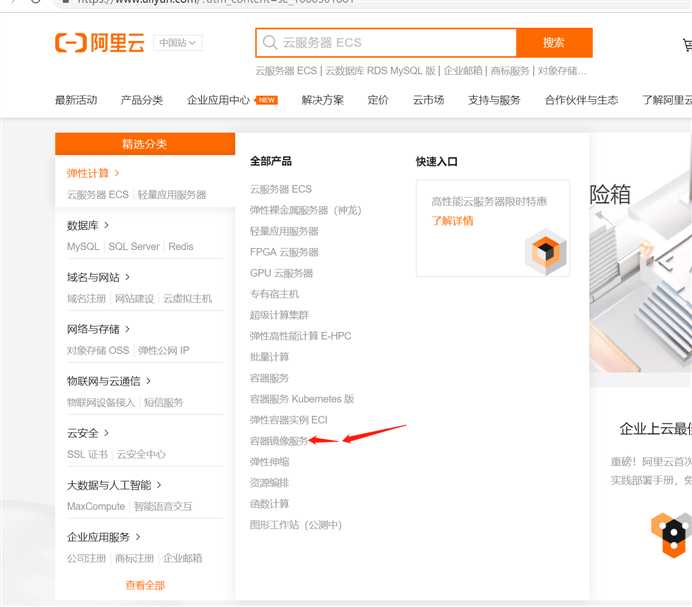This screenshot has height=607, width=692.
Task: Click the orange cube promo icon
Action: (545, 252)
